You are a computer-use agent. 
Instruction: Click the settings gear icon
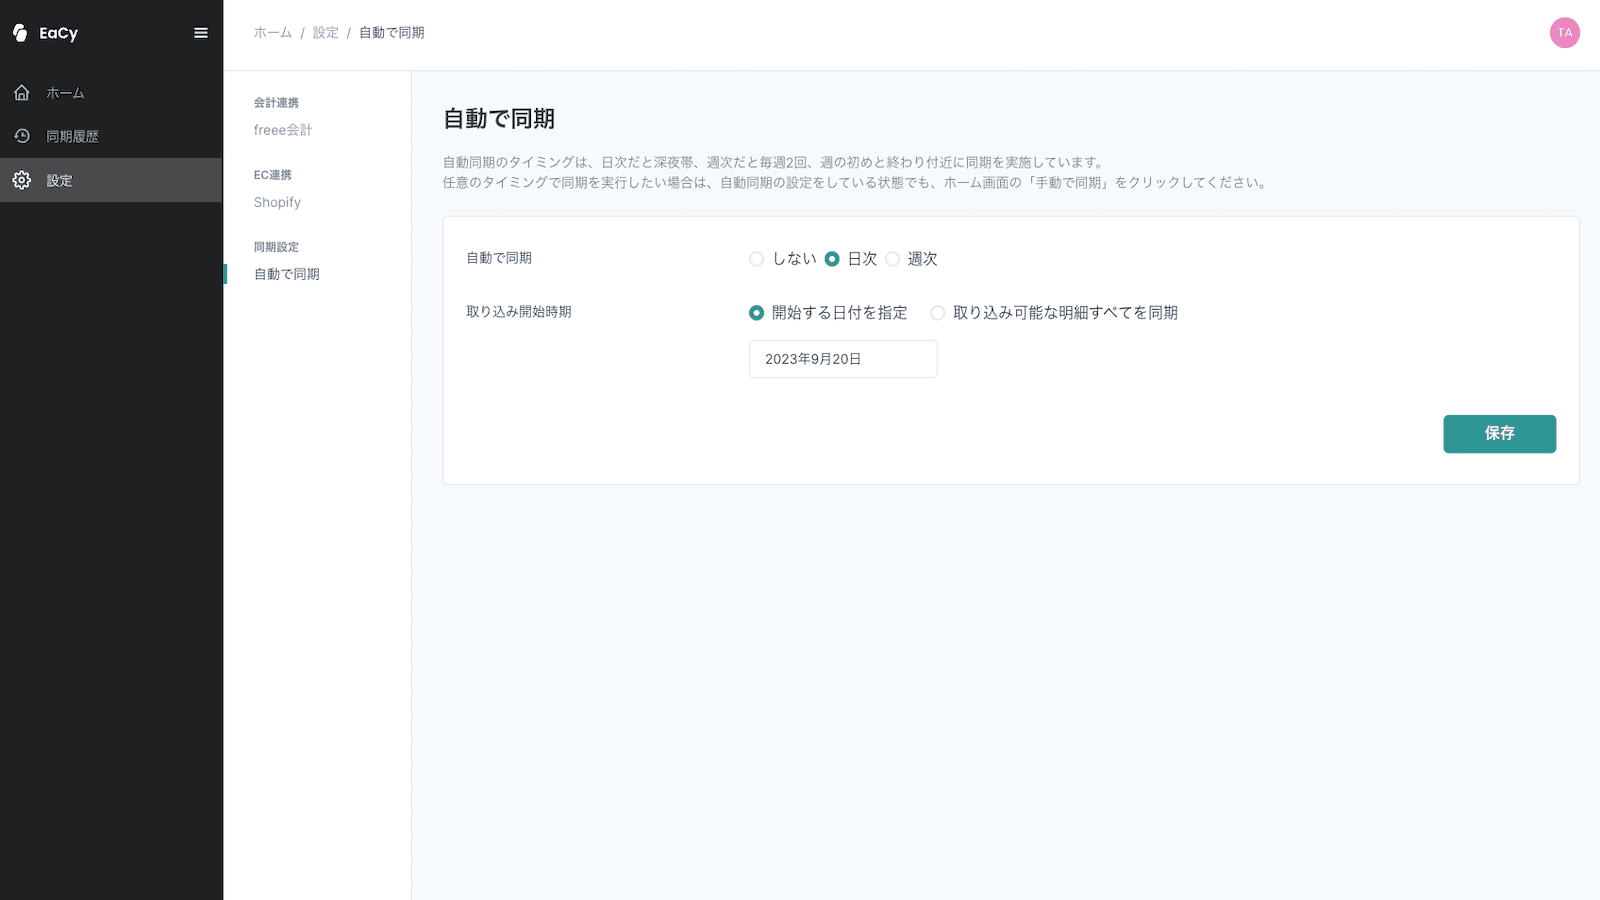coord(22,180)
